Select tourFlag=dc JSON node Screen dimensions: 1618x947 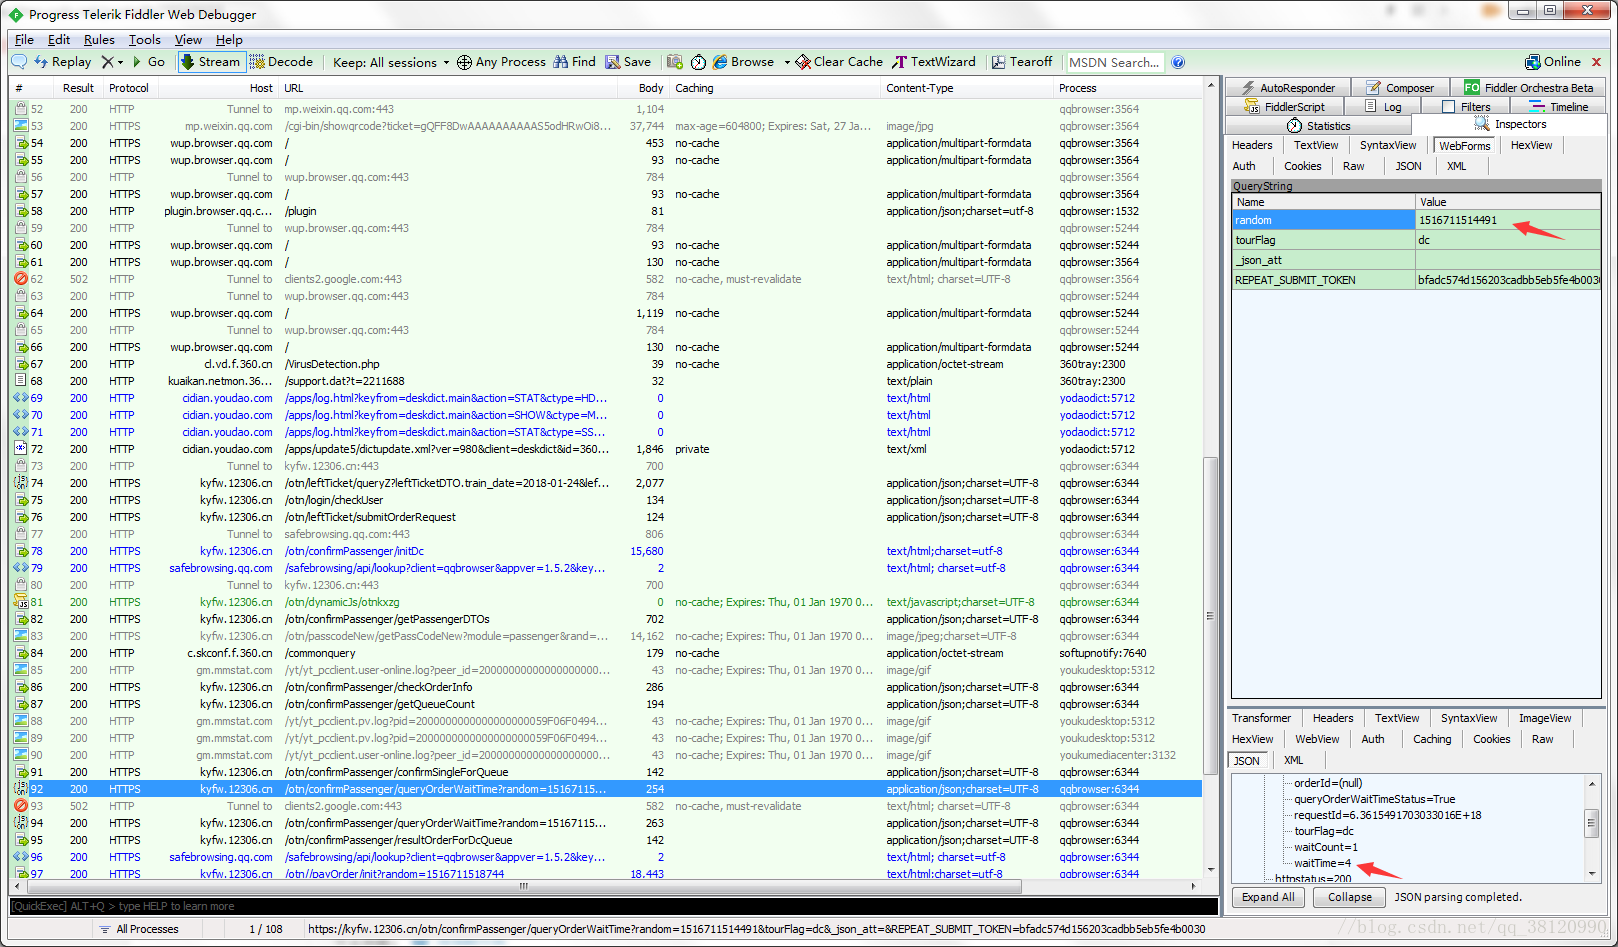pyautogui.click(x=1324, y=831)
